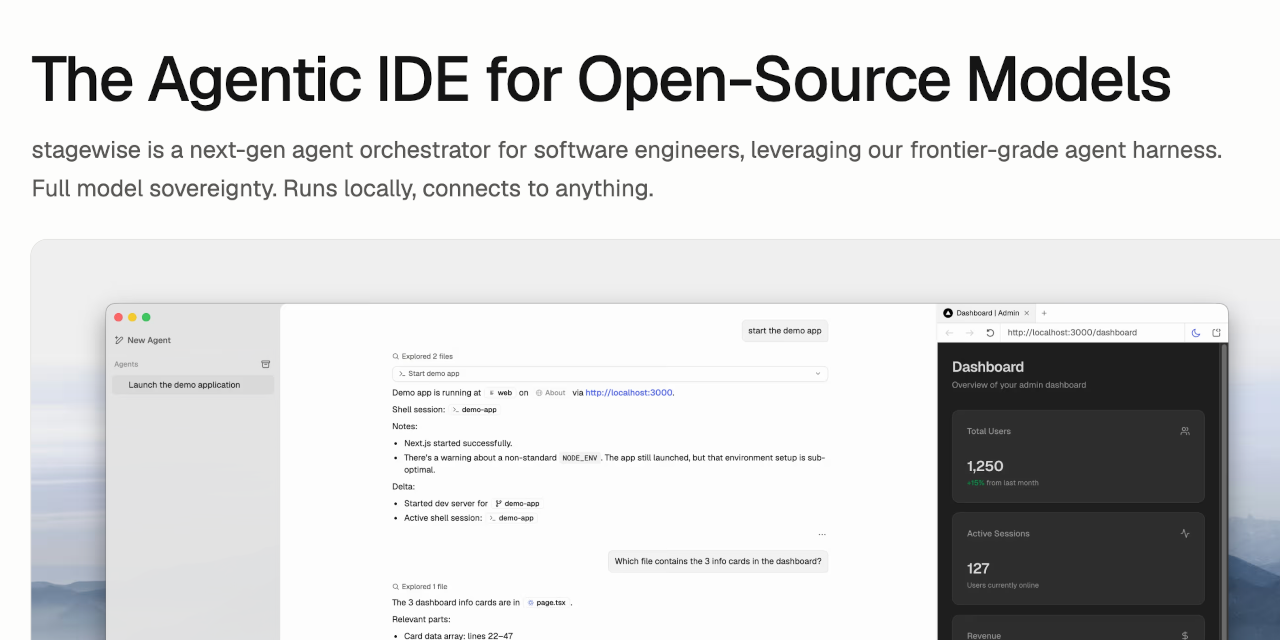
Task: Click the terminal icon in Start demo app
Action: tap(402, 374)
